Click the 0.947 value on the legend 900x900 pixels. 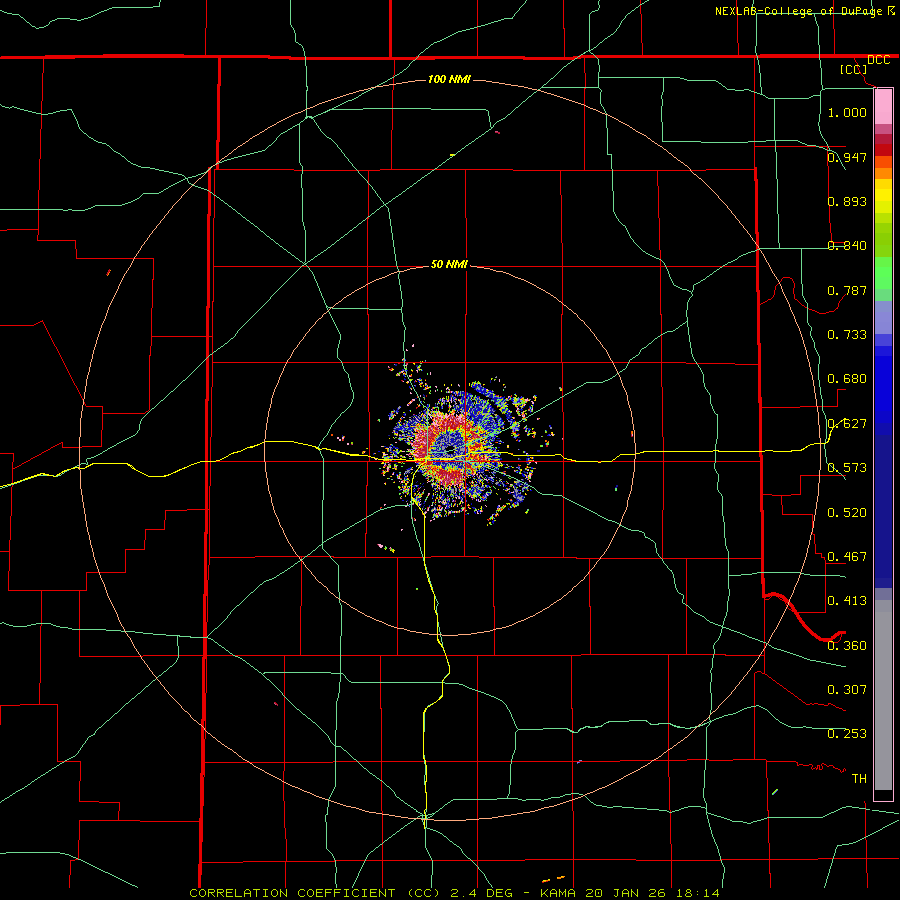847,157
